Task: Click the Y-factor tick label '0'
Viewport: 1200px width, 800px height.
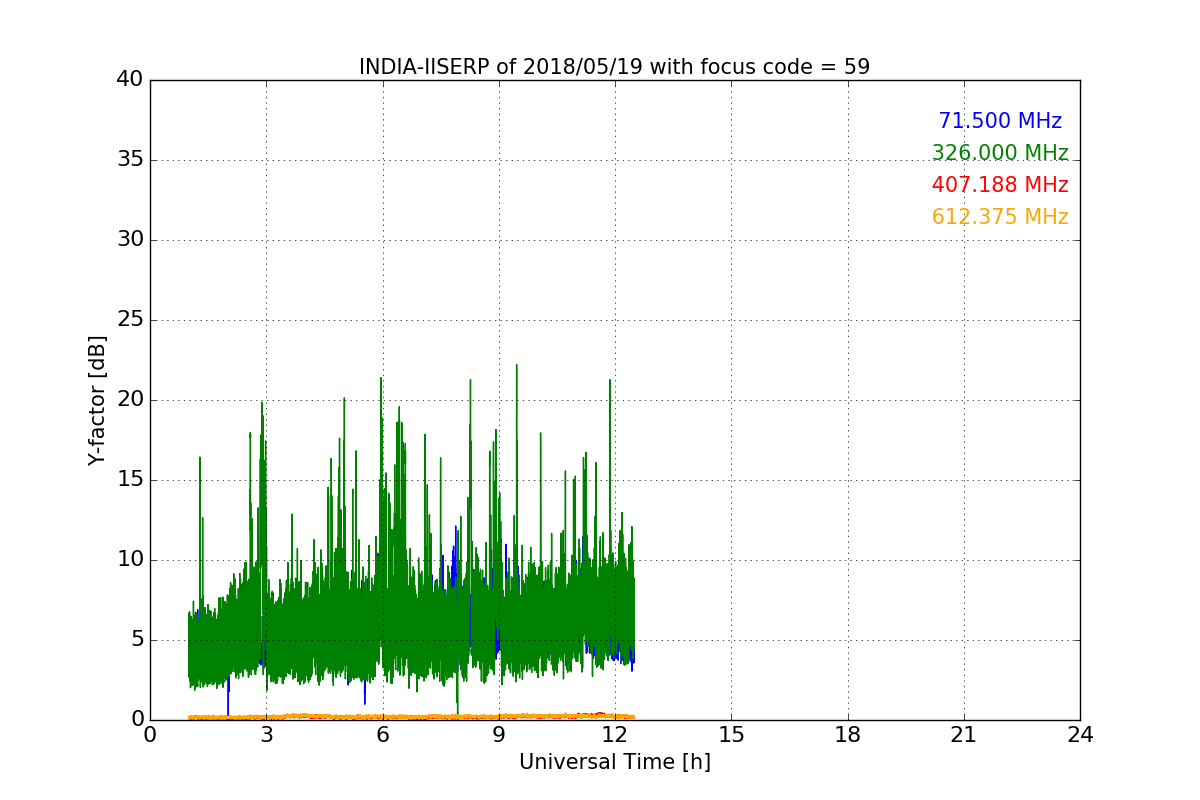Action: tap(136, 720)
